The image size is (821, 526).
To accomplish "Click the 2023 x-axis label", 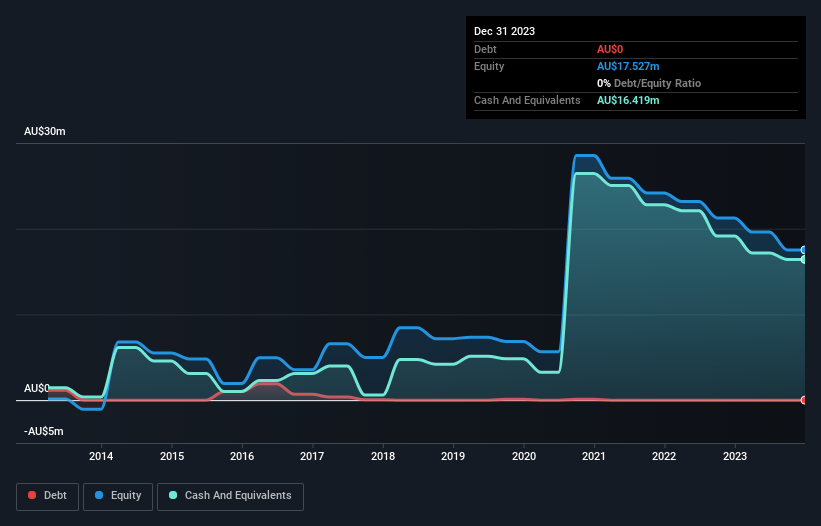I will click(x=735, y=456).
